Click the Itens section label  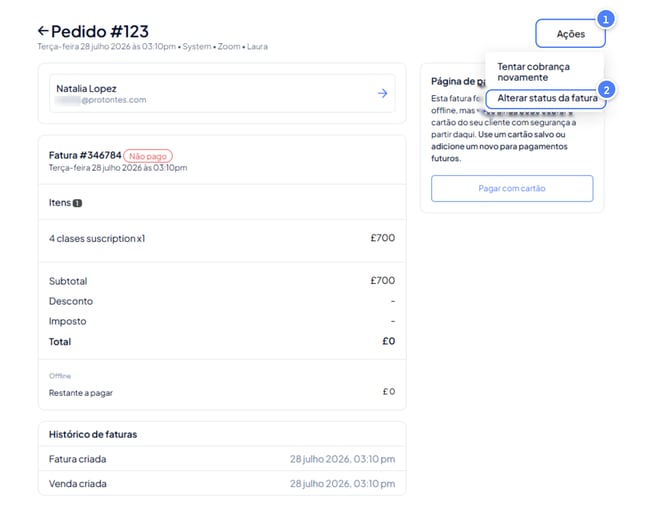[60, 203]
